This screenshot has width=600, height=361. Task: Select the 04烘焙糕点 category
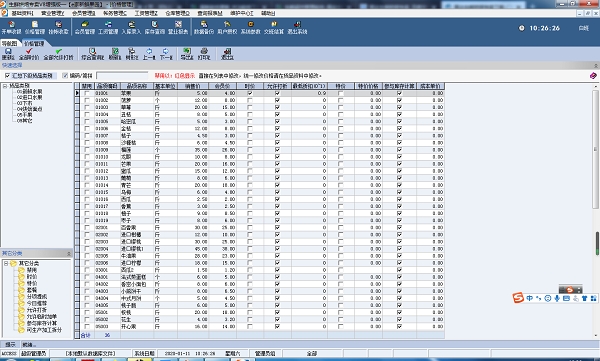[x=29, y=109]
